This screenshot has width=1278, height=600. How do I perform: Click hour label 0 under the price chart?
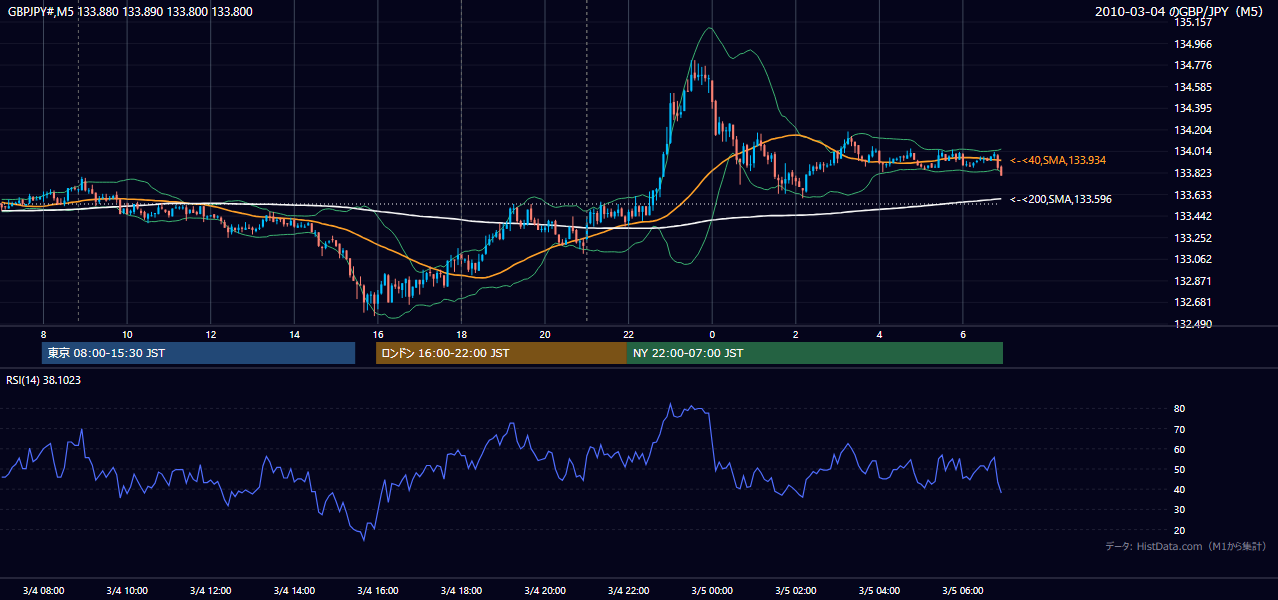pyautogui.click(x=712, y=334)
